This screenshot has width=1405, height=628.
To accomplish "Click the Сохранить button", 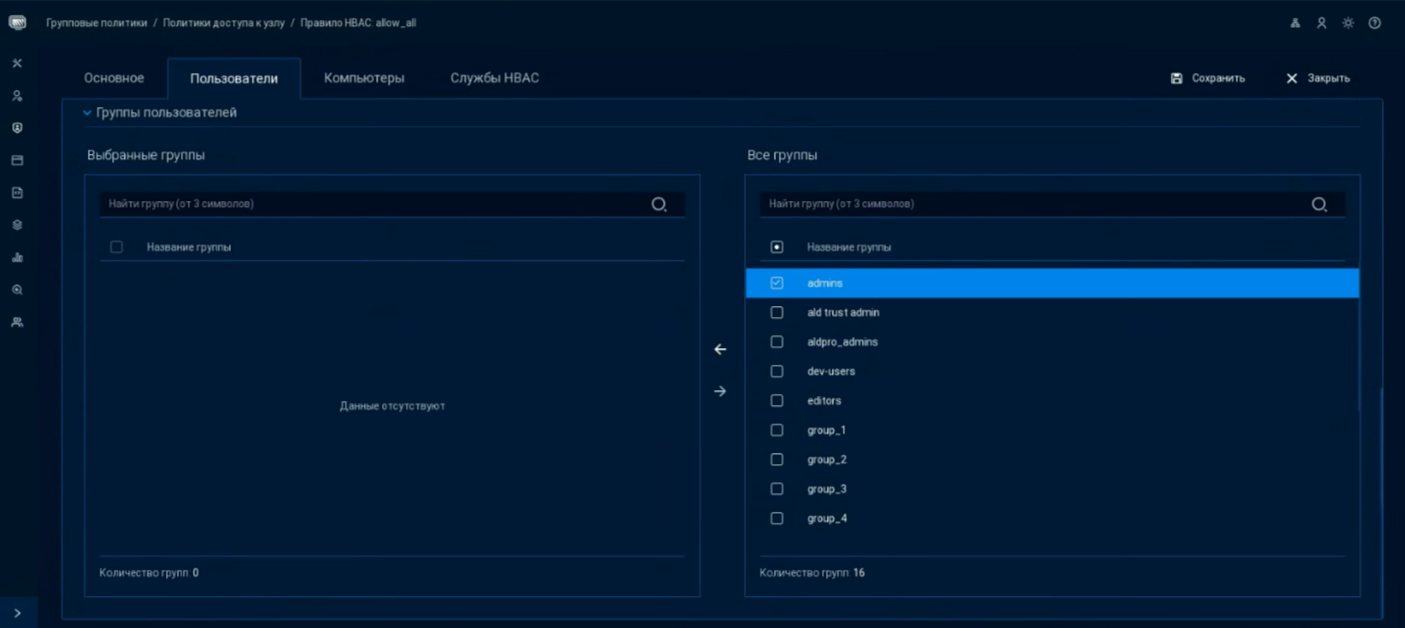I will (x=1208, y=78).
